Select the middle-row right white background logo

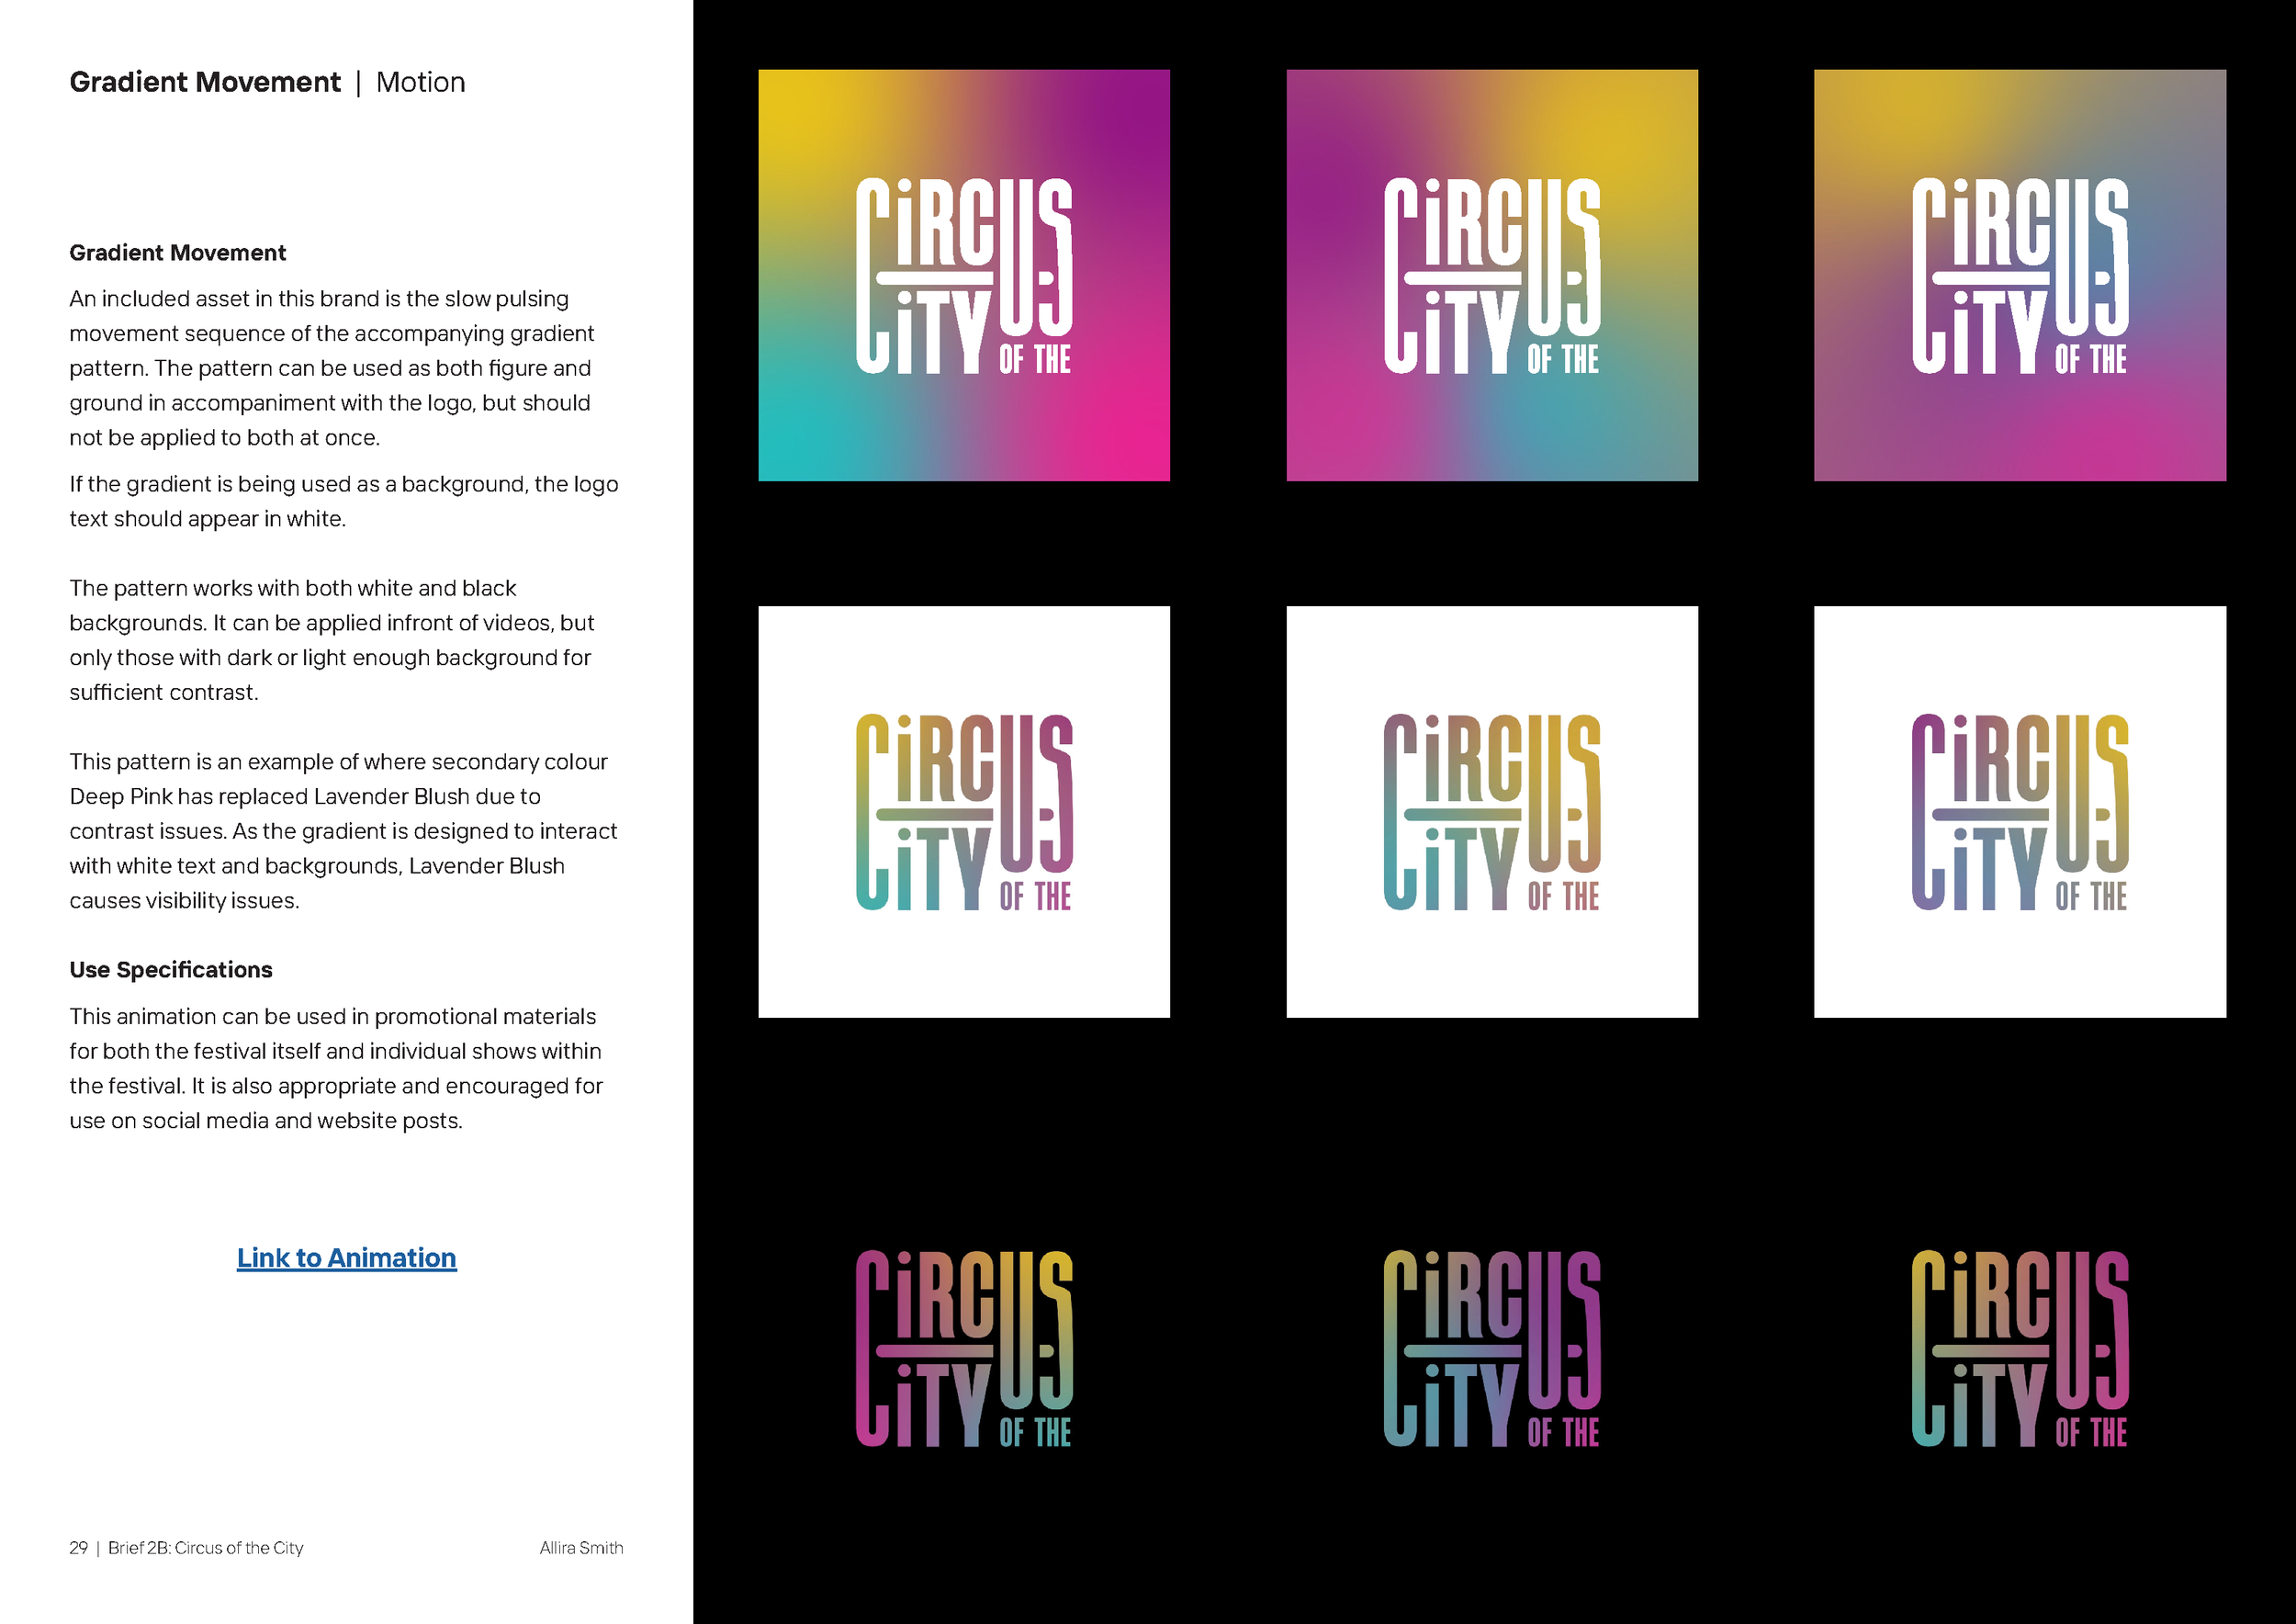(x=2019, y=811)
